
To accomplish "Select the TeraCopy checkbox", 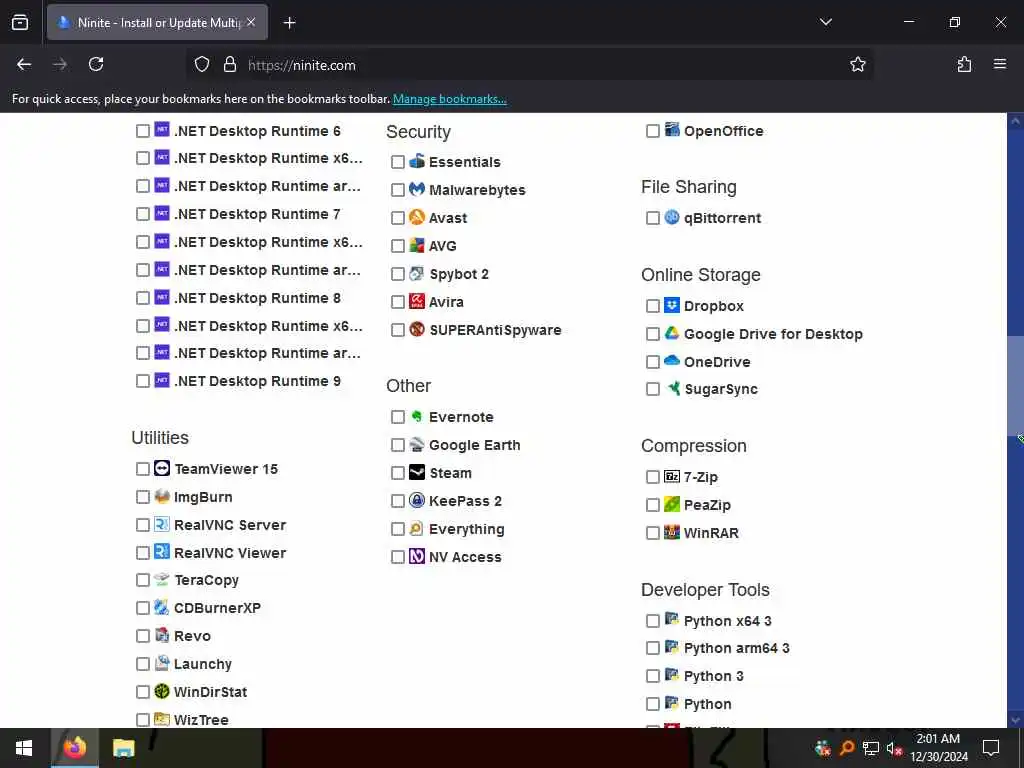I will [142, 580].
